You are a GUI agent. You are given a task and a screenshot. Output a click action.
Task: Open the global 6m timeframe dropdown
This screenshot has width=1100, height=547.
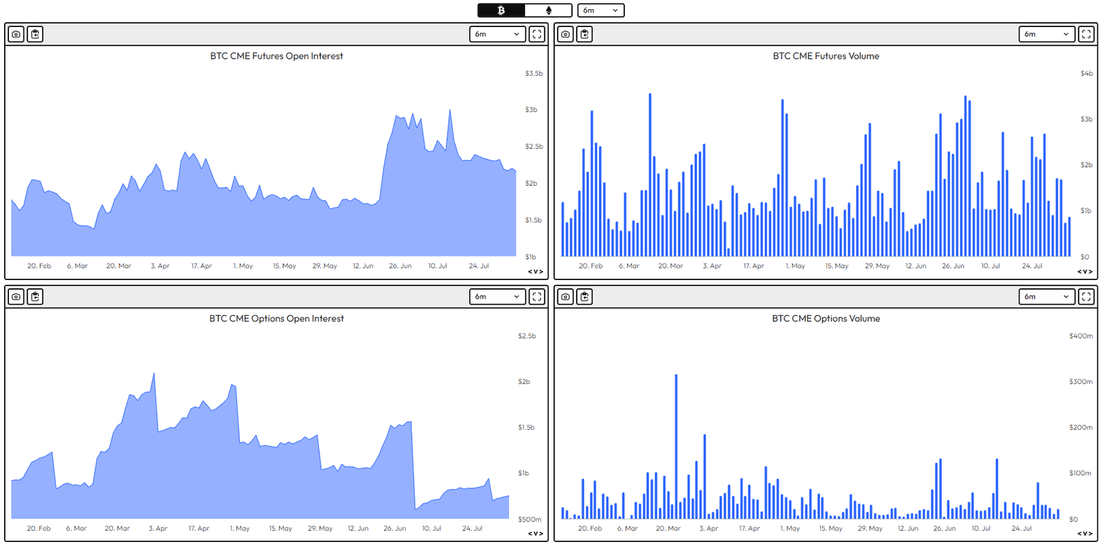click(601, 10)
